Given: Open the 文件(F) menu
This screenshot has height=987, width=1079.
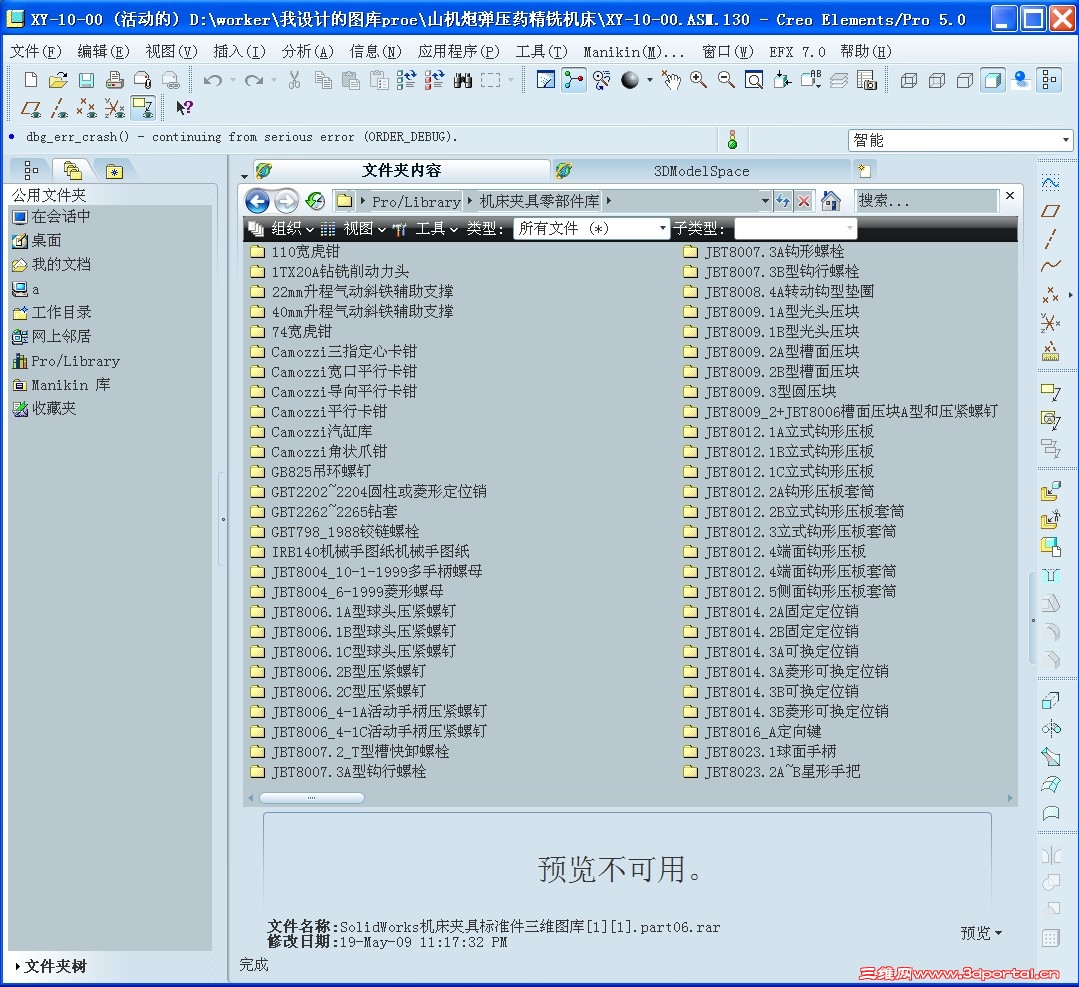Looking at the screenshot, I should (36, 52).
